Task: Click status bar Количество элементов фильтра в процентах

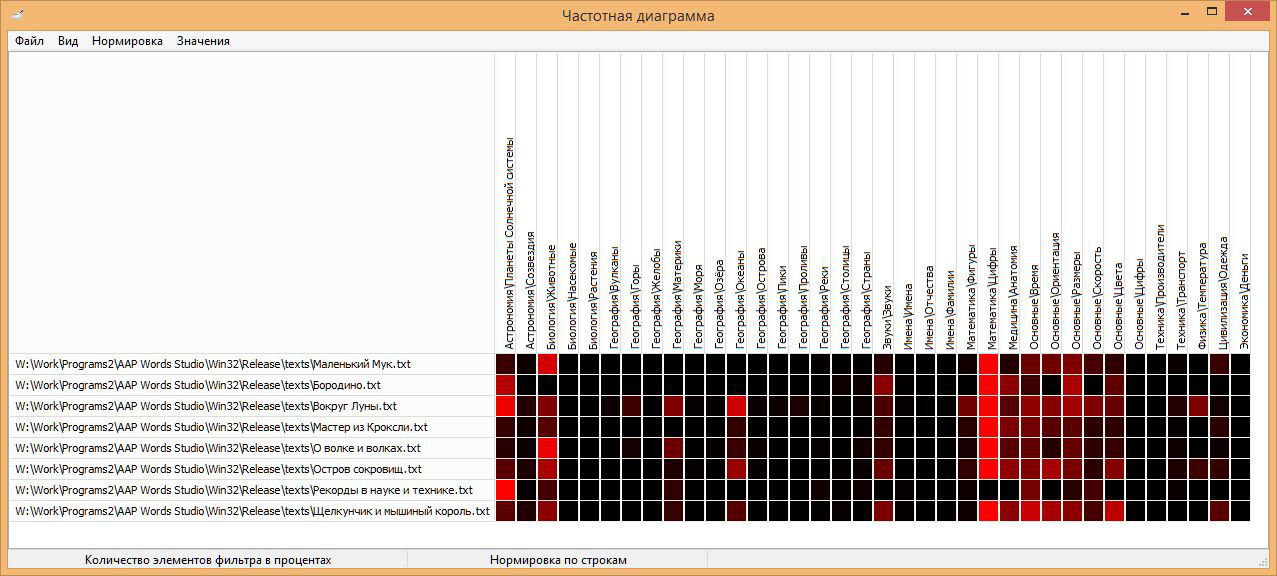Action: tap(208, 560)
